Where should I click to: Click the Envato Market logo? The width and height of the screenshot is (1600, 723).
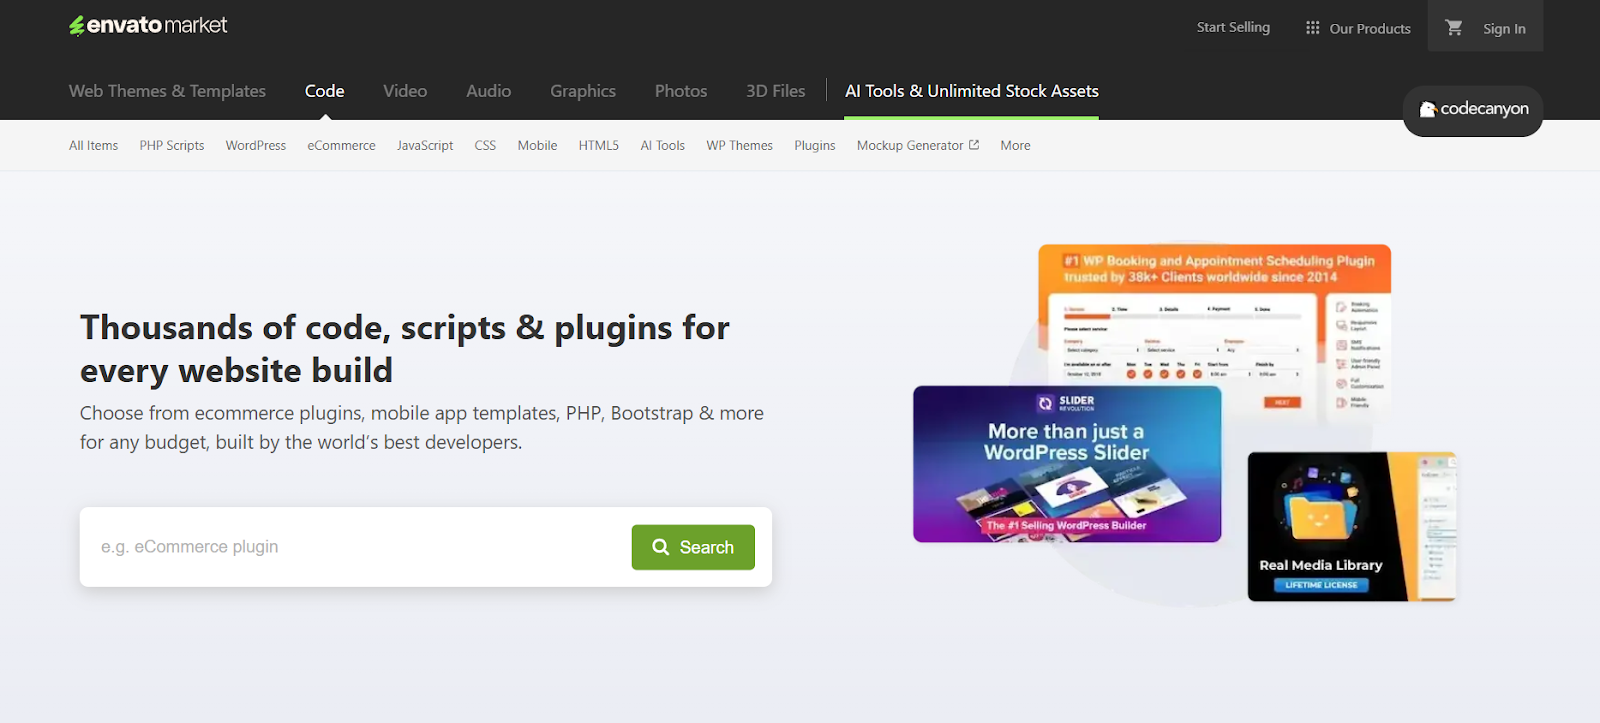point(148,25)
